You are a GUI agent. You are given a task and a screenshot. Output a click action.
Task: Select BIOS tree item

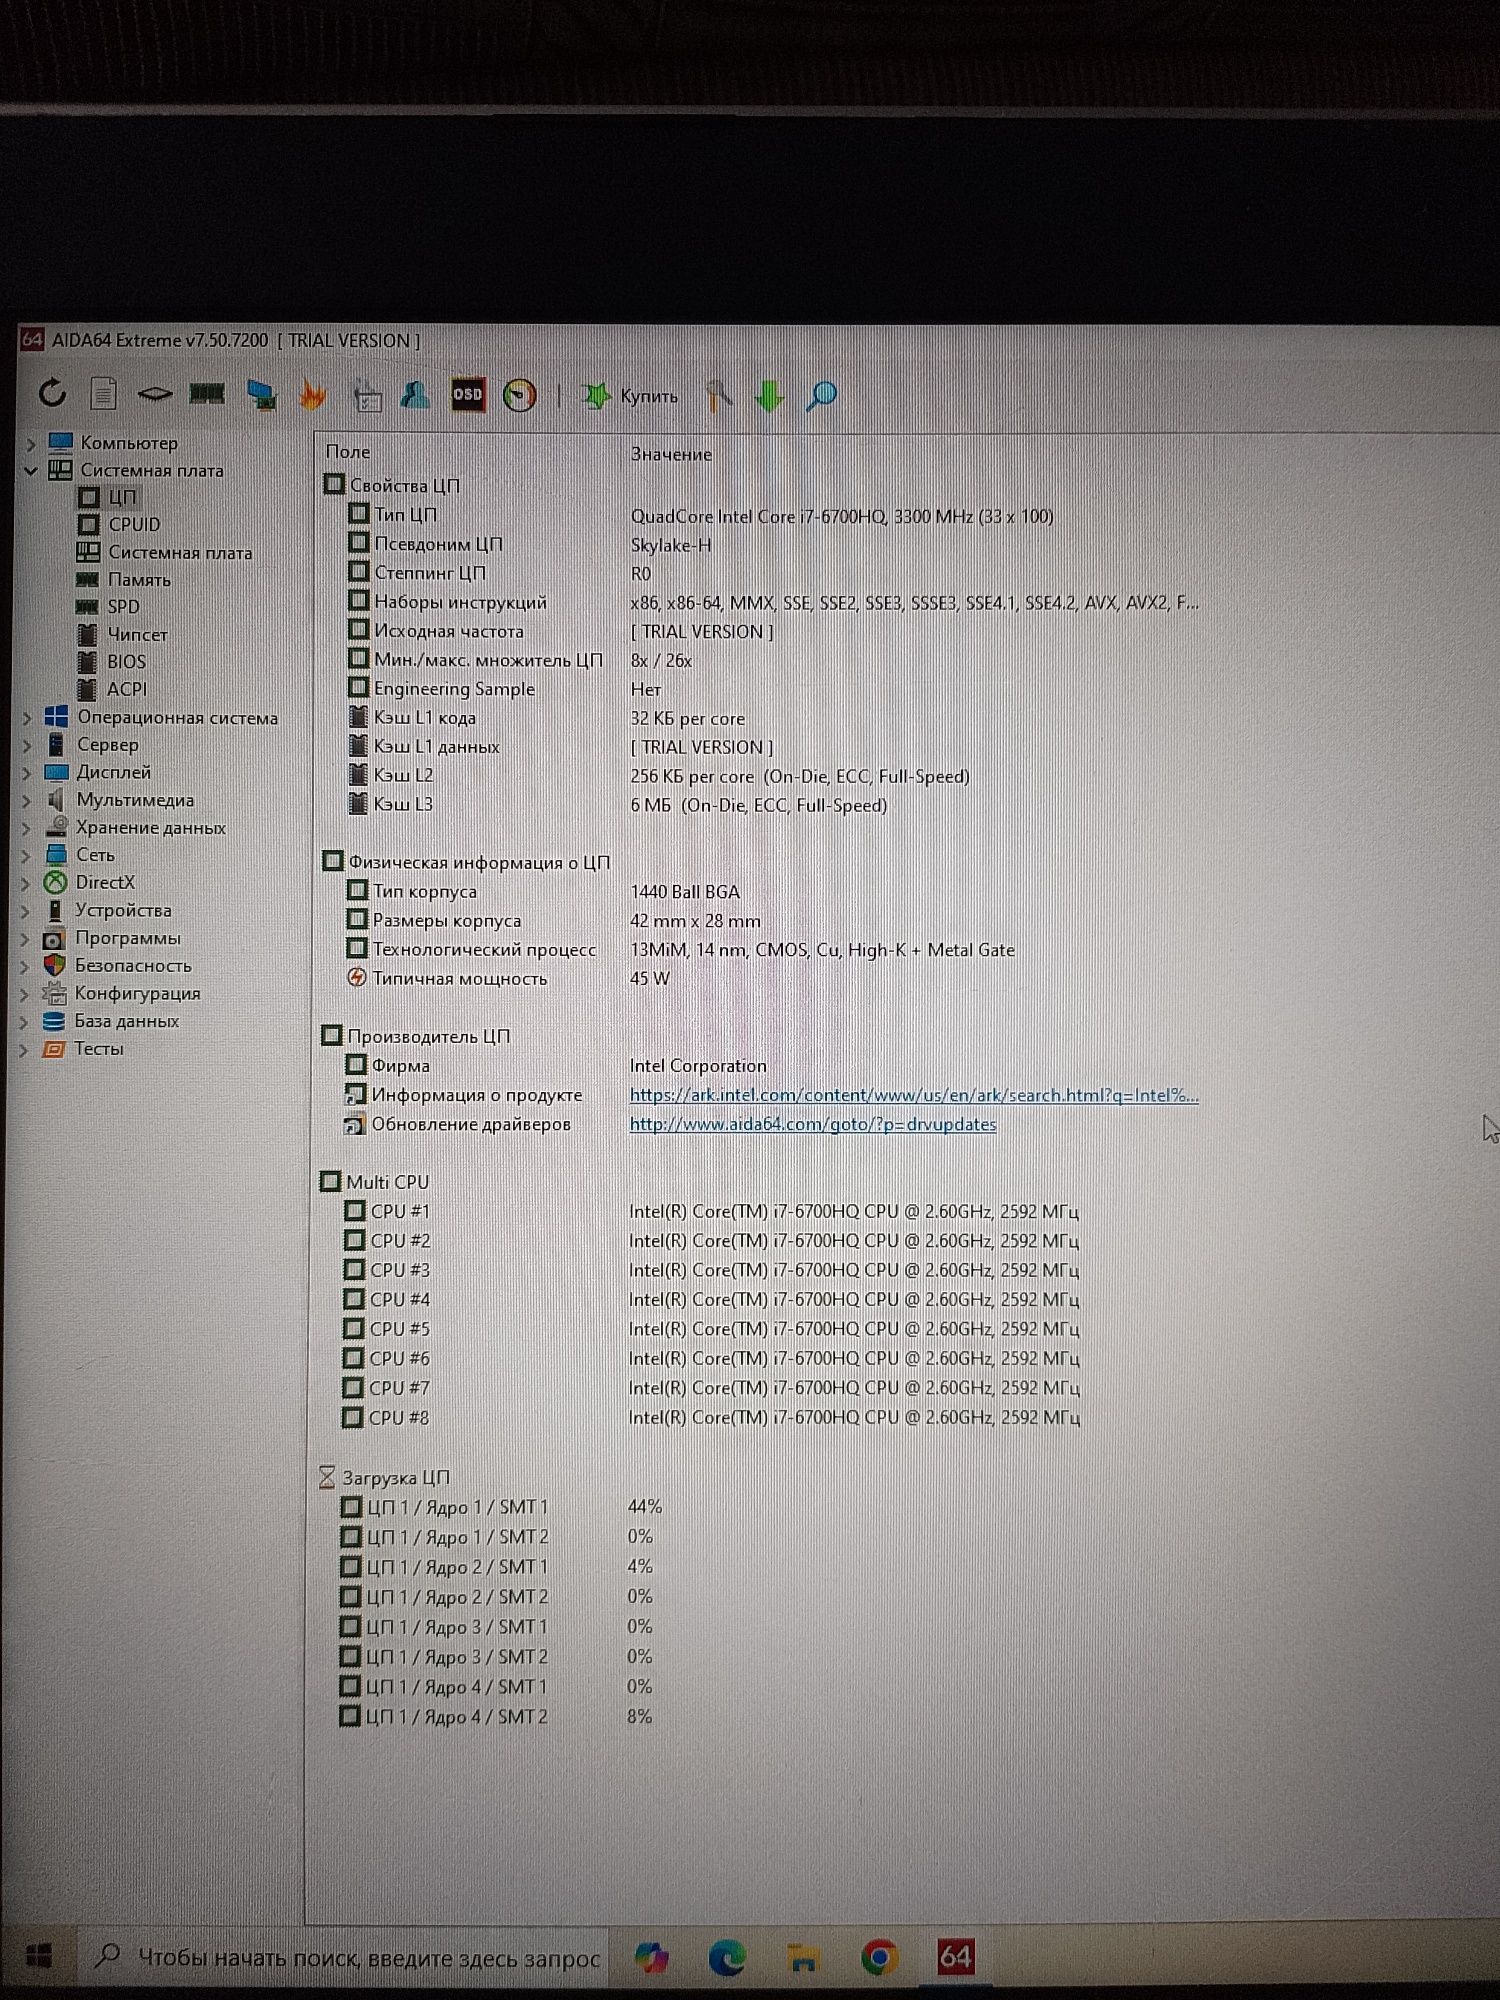pyautogui.click(x=126, y=661)
